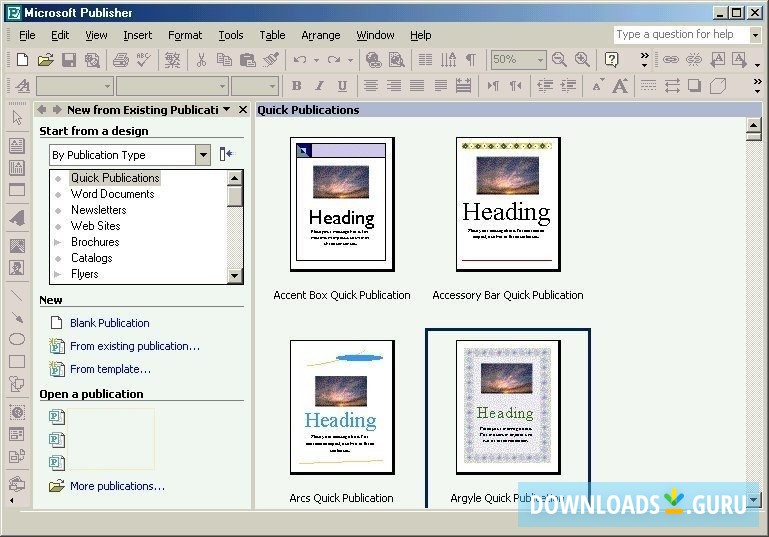Select the Line tool in the Objects bar

pos(17,295)
